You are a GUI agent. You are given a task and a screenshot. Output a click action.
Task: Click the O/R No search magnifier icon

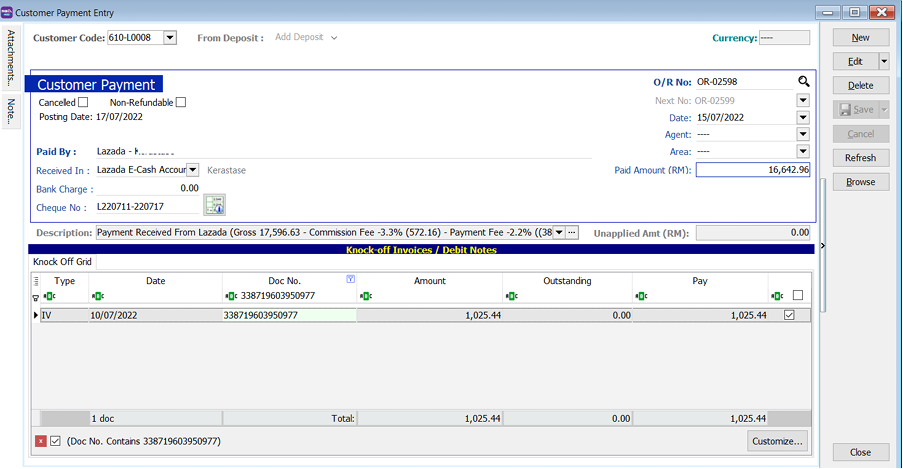pyautogui.click(x=803, y=82)
